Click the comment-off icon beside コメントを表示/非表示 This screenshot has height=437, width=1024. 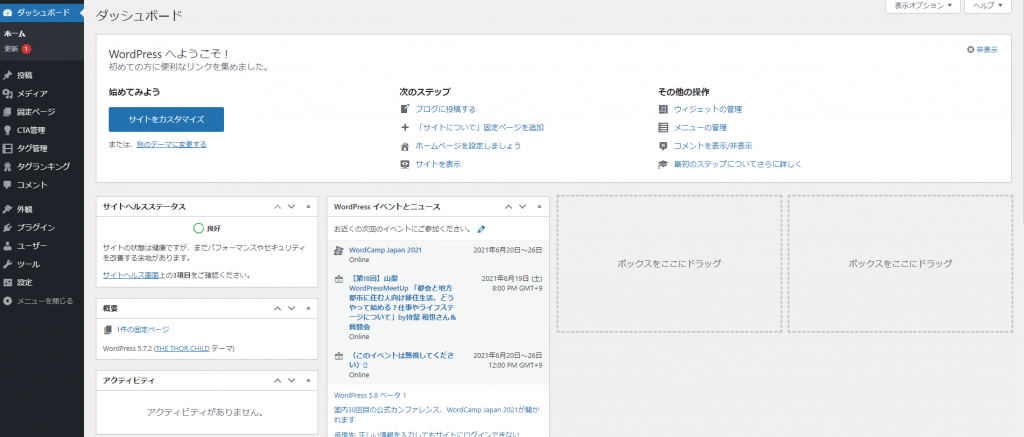[x=664, y=146]
